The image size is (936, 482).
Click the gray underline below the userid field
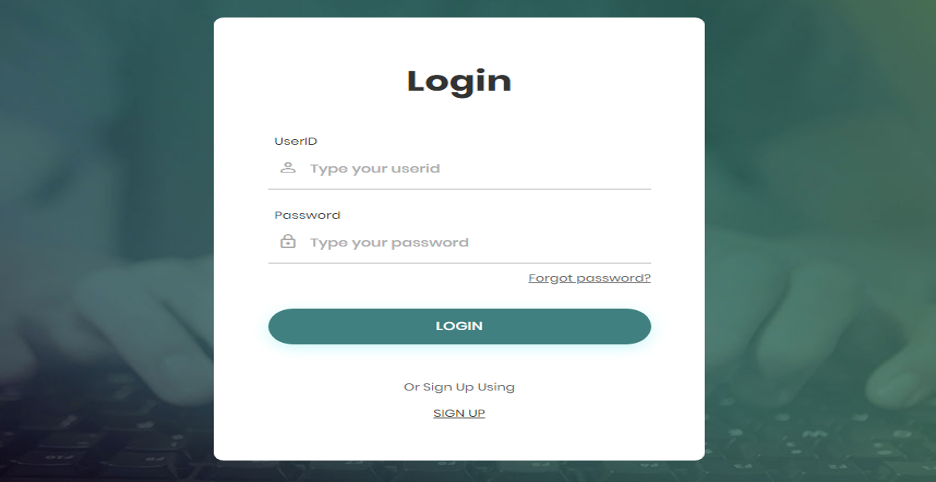[x=459, y=189]
